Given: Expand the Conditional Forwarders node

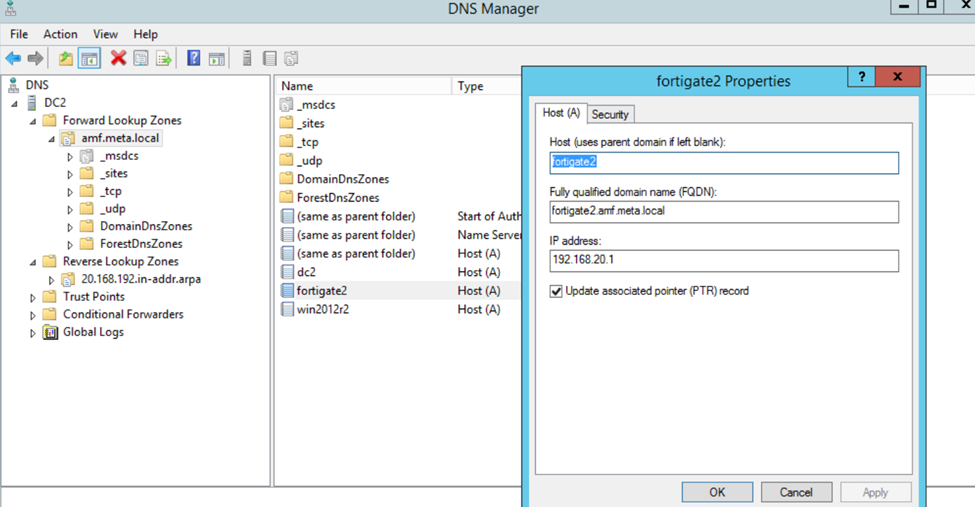Looking at the screenshot, I should [33, 315].
